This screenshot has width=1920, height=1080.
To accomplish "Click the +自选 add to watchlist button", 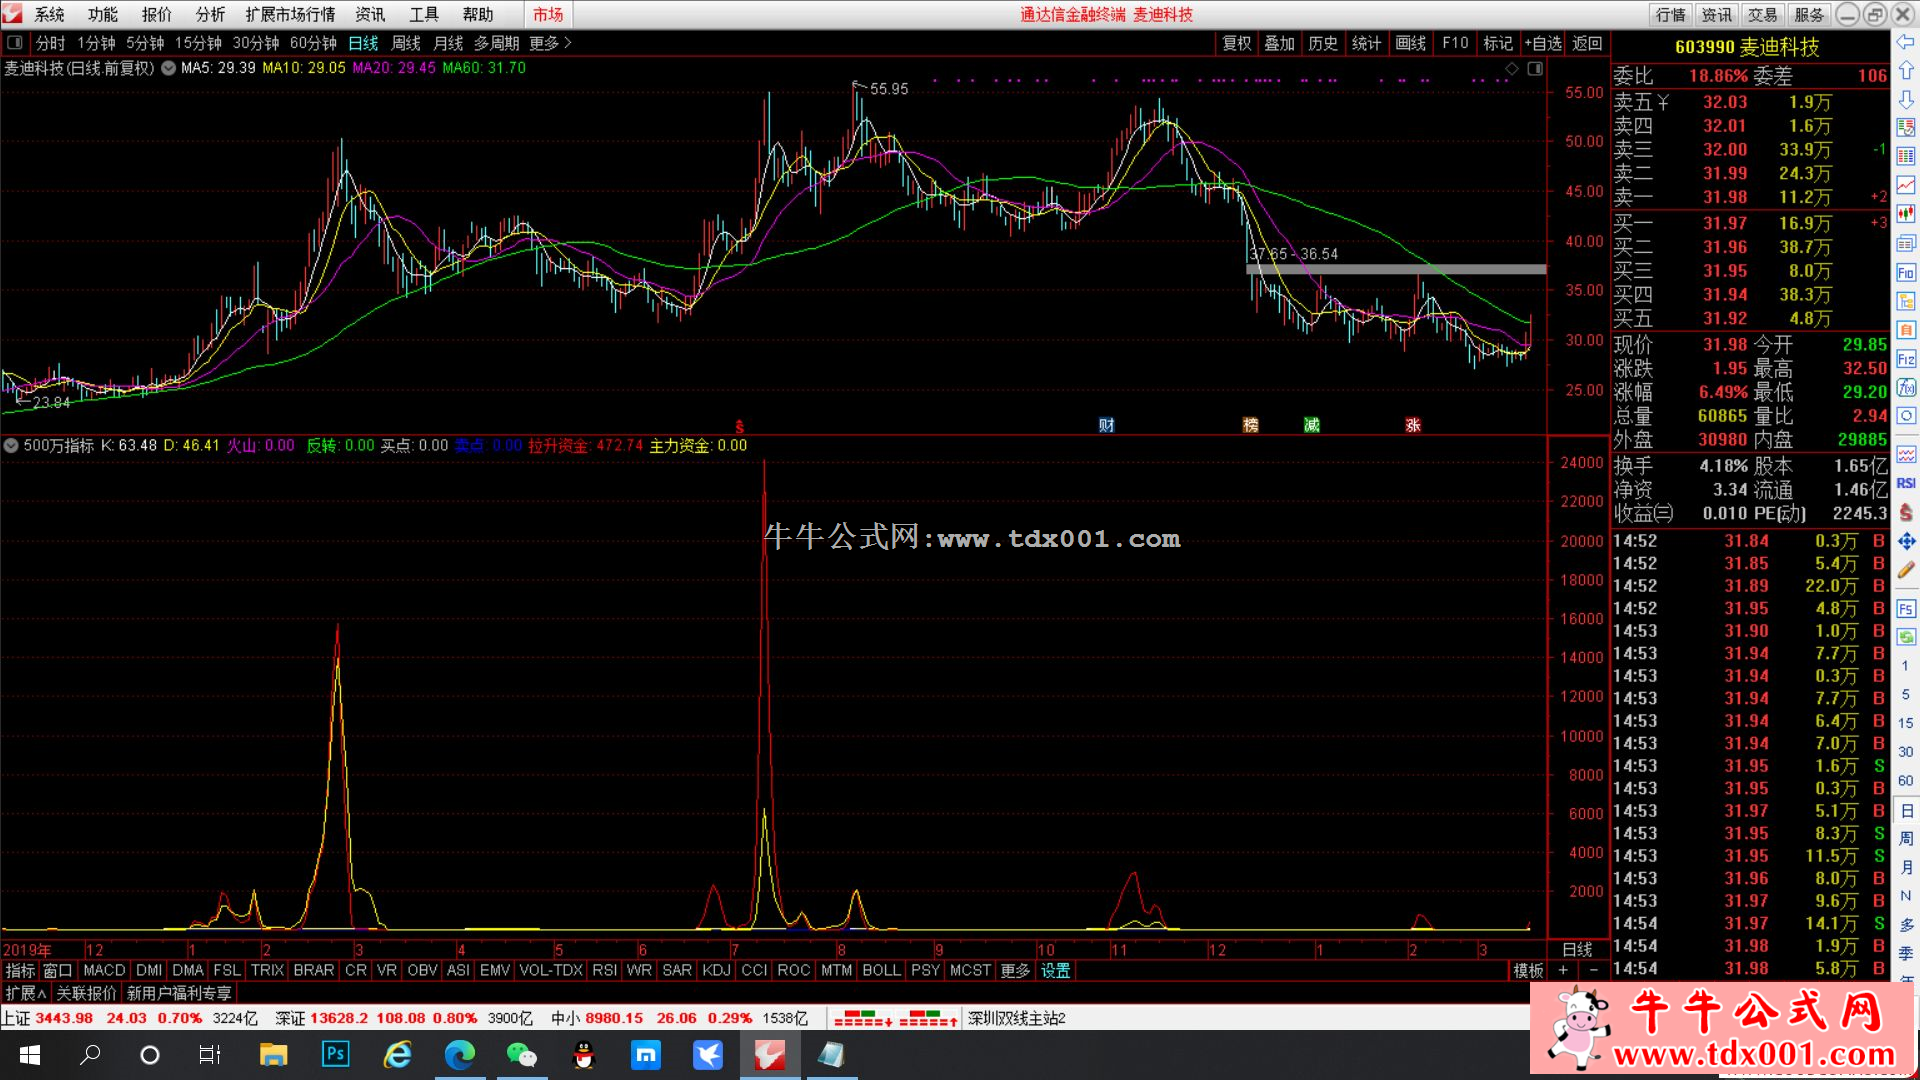I will point(1543,43).
